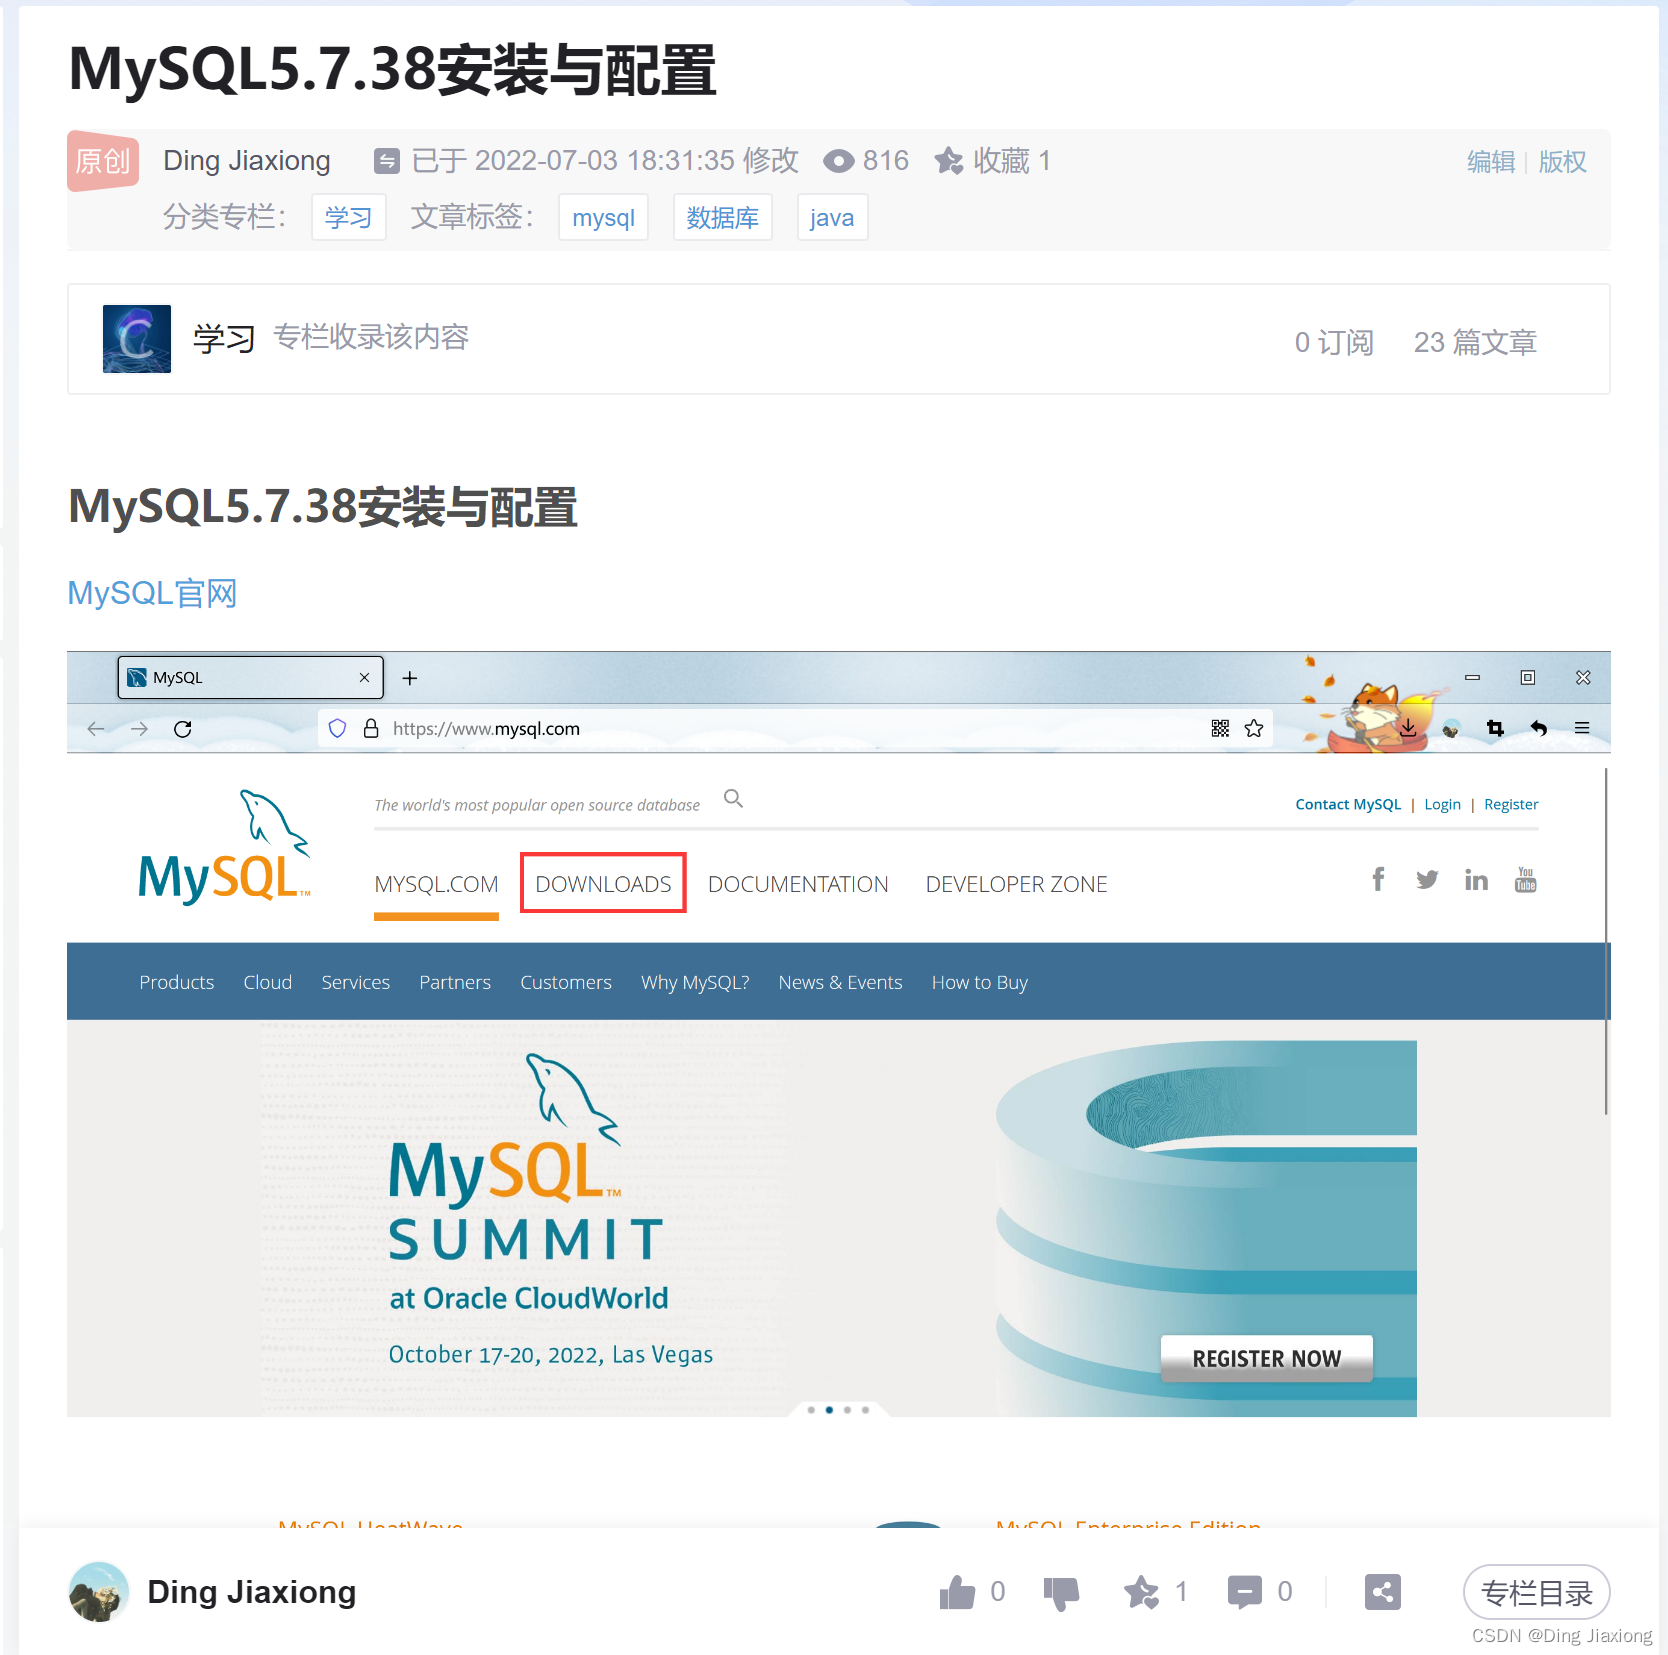
Task: Open MySQL YouTube icon
Action: coord(1525,880)
